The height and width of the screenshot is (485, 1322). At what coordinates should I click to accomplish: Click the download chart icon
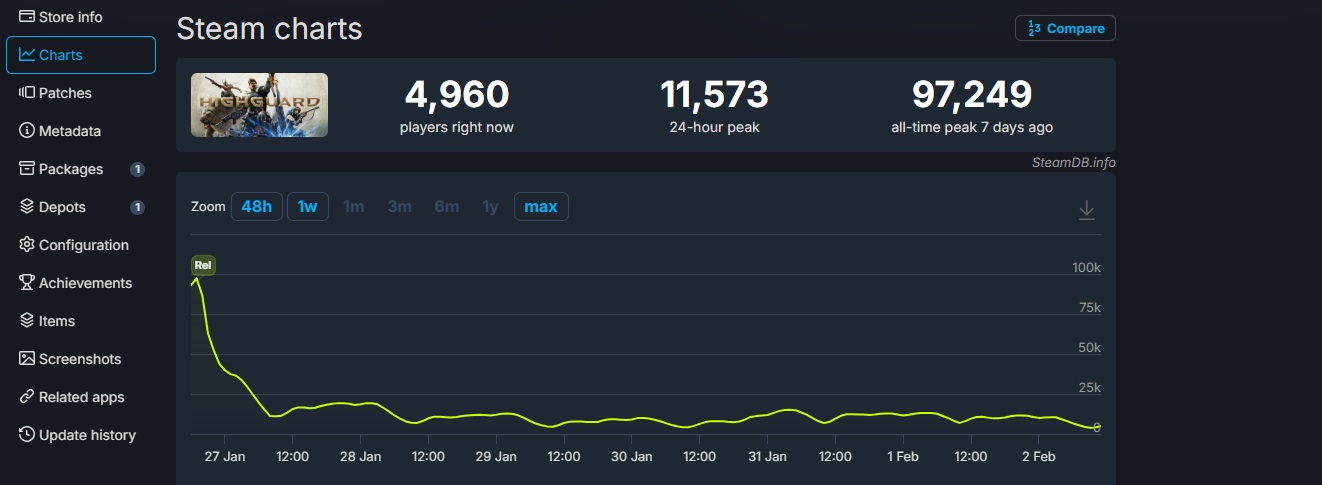tap(1086, 210)
